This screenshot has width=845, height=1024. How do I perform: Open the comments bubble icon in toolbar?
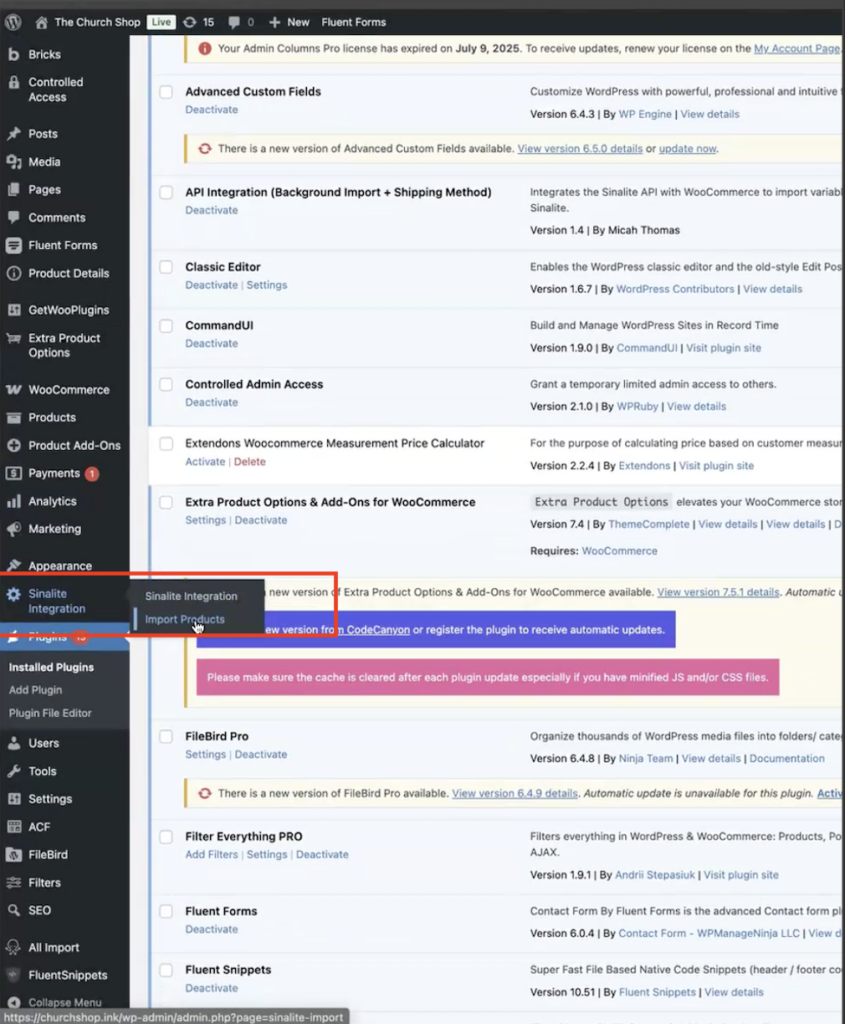point(236,21)
